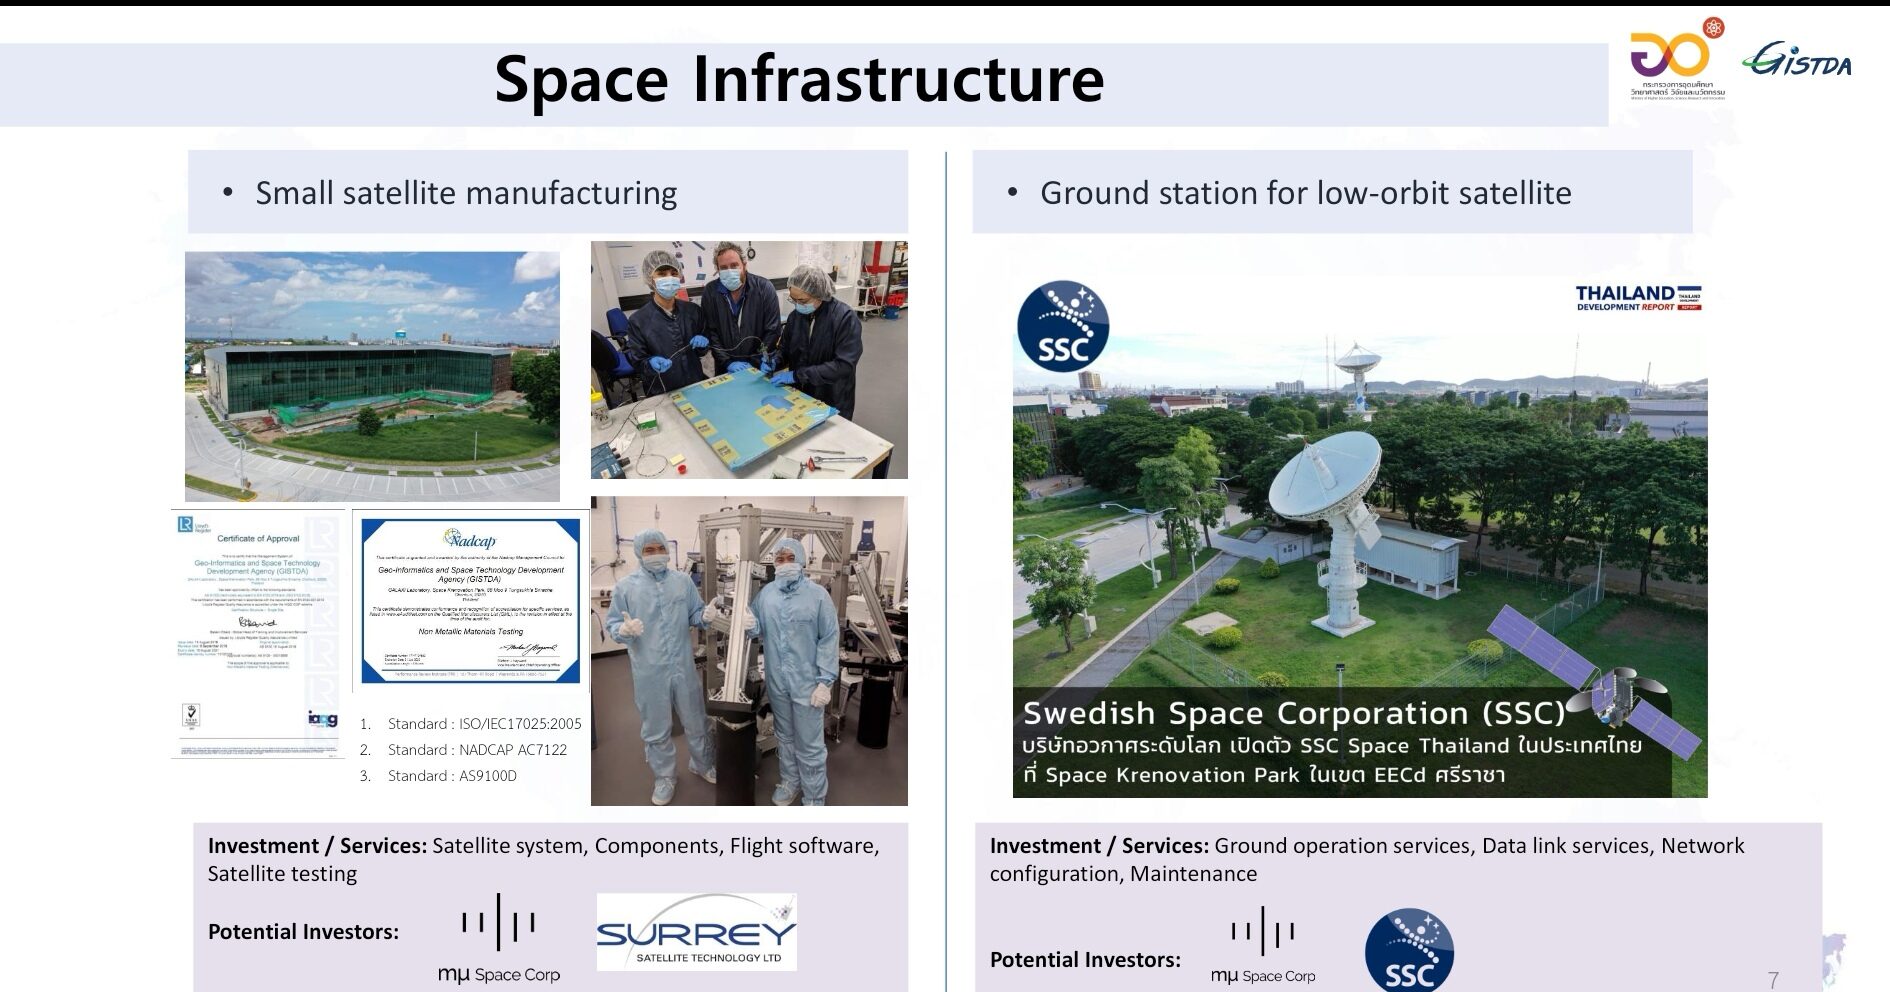Screen dimensions: 1890x992
Task: Select Standard : NADCAP AC7122 line
Action: pyautogui.click(x=477, y=750)
